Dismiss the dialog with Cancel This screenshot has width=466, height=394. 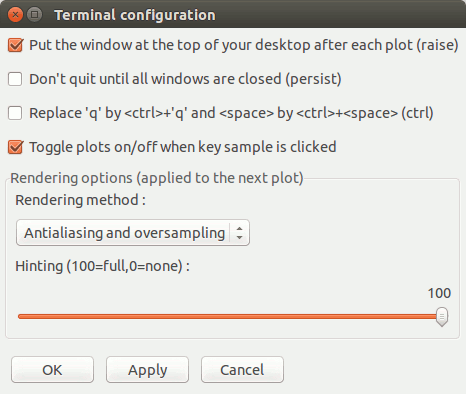242,370
